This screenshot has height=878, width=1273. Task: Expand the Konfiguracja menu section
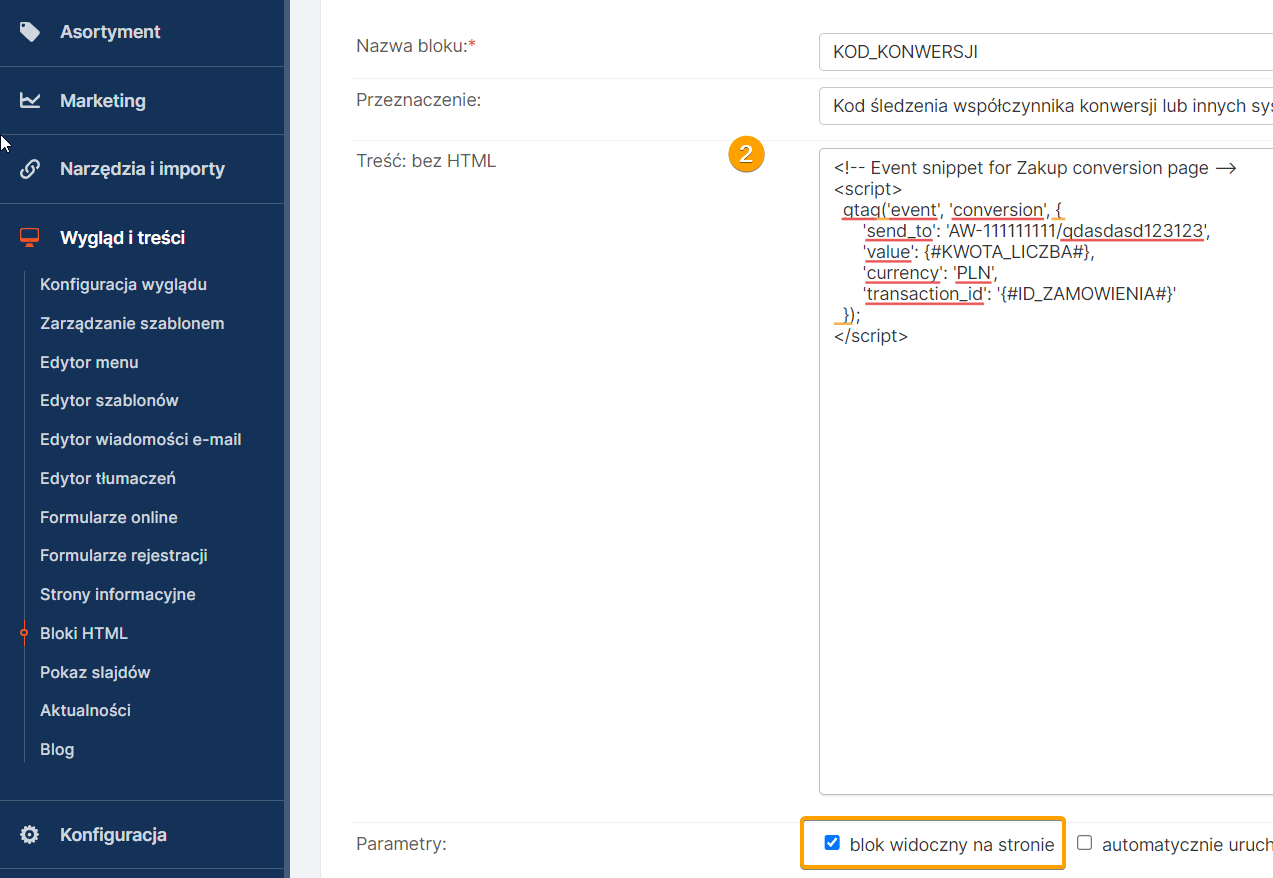(x=113, y=835)
